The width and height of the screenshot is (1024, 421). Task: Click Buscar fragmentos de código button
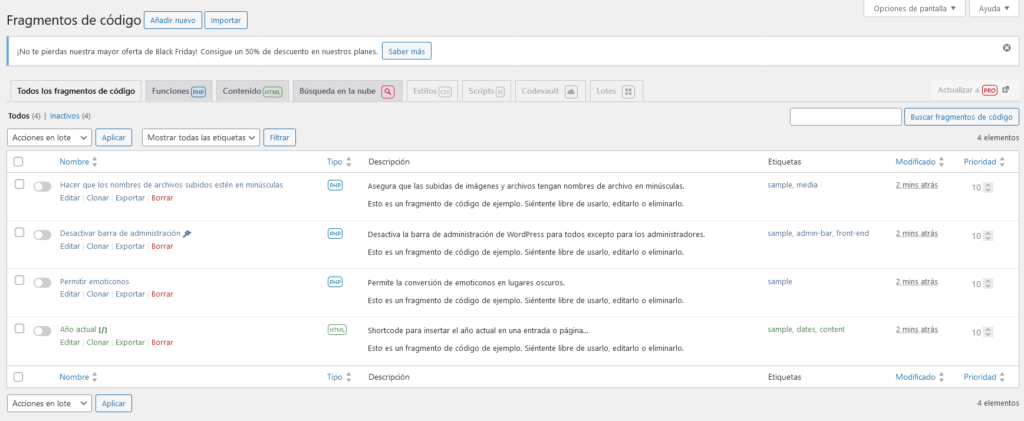pos(961,117)
